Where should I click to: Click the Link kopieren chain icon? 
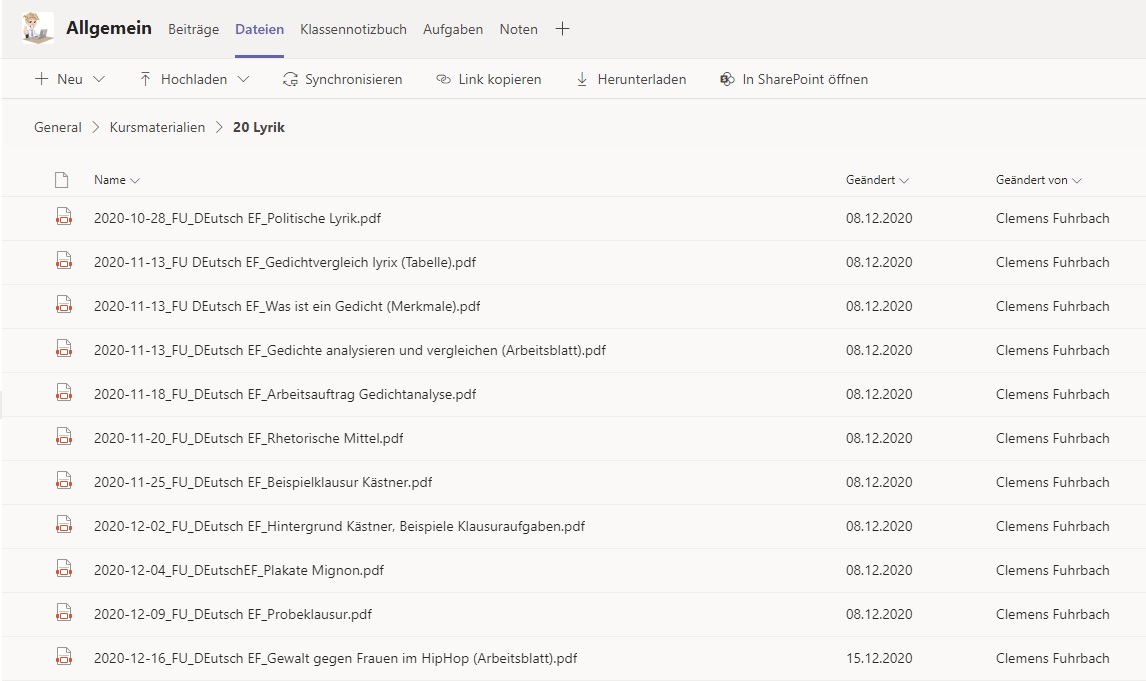tap(444, 79)
